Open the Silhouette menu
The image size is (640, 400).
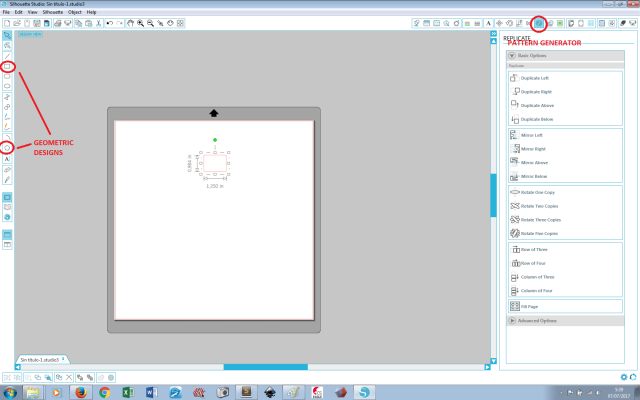coord(53,12)
